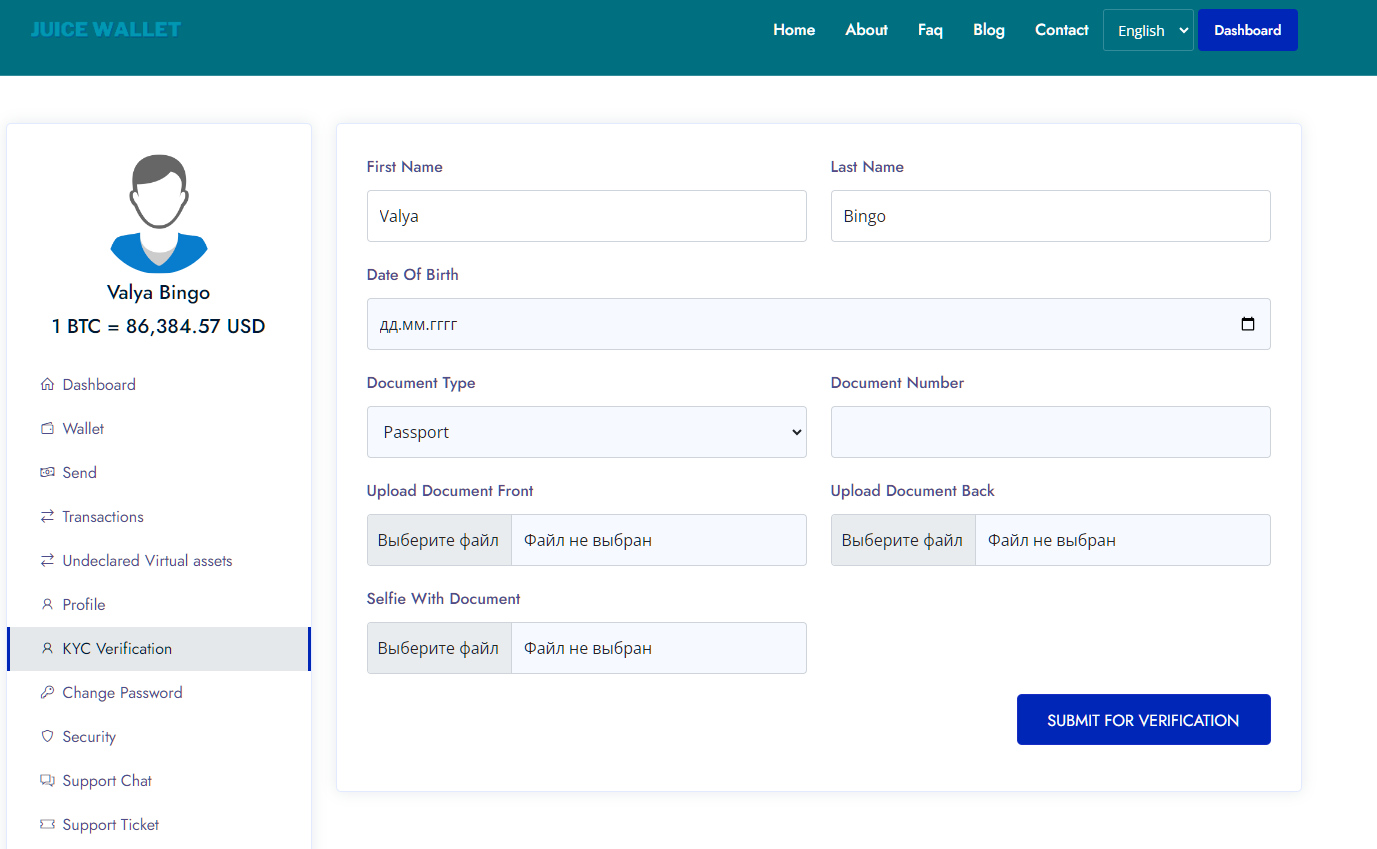
Task: Click SUBMIT FOR VERIFICATION button
Action: pyautogui.click(x=1144, y=720)
